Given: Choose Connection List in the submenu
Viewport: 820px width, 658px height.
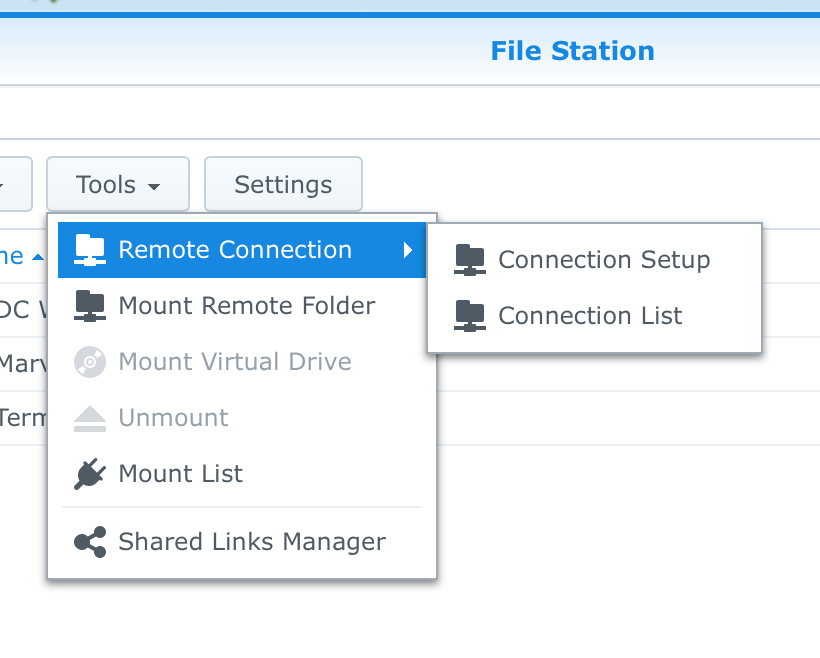Looking at the screenshot, I should point(590,316).
